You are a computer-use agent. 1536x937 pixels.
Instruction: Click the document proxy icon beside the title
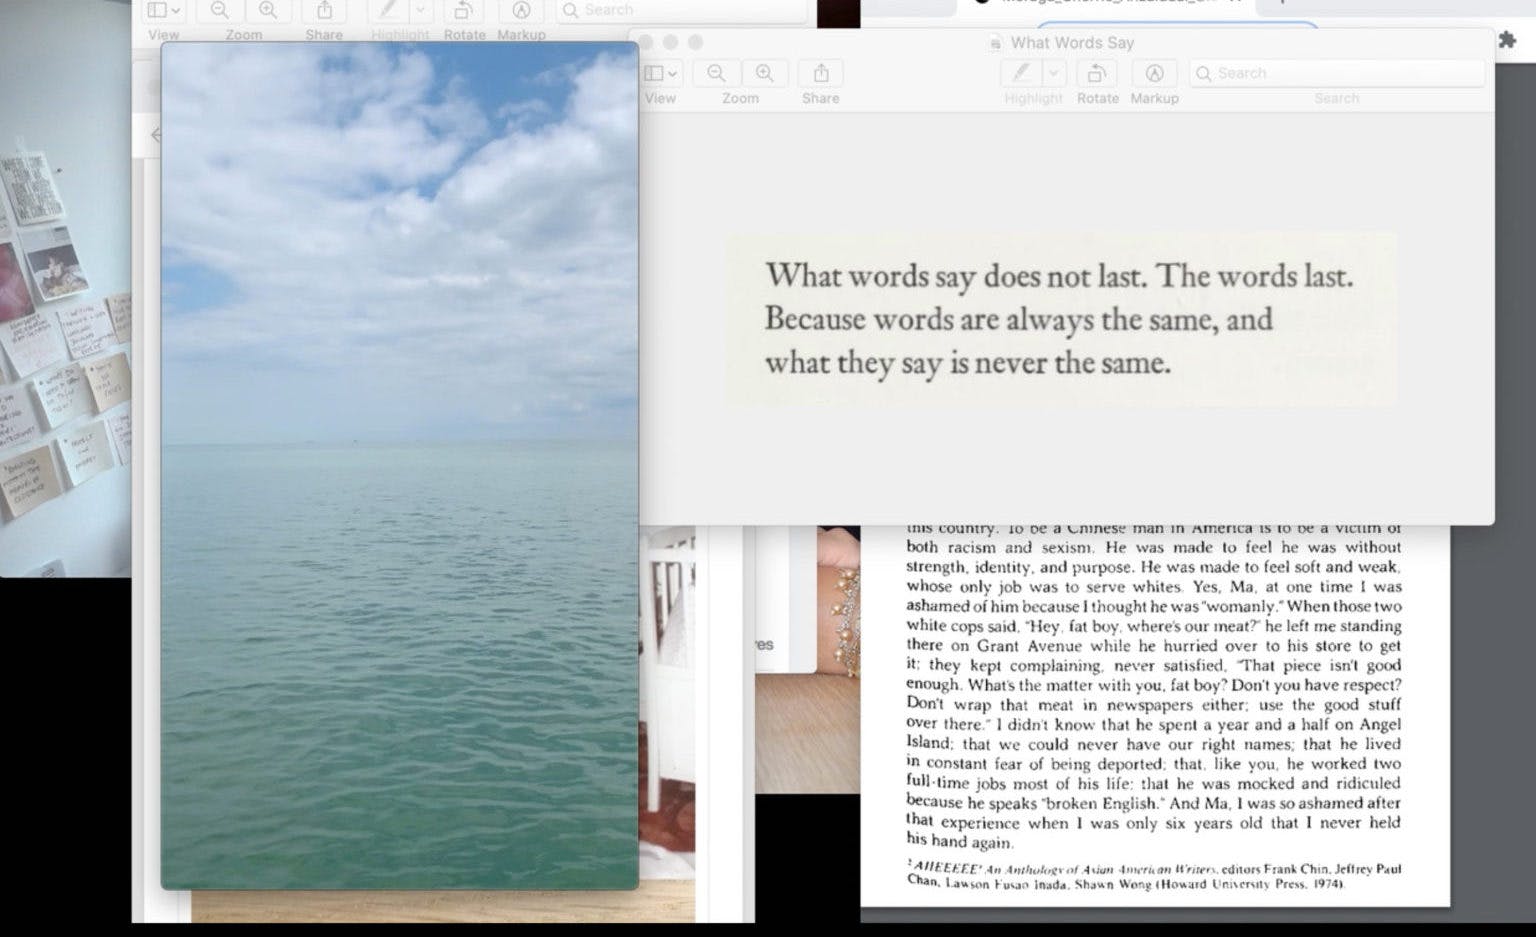pyautogui.click(x=995, y=43)
